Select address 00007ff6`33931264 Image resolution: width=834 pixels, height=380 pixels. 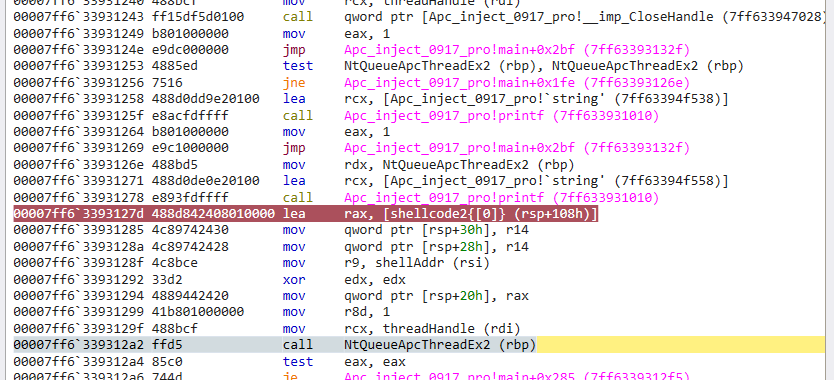(78, 132)
